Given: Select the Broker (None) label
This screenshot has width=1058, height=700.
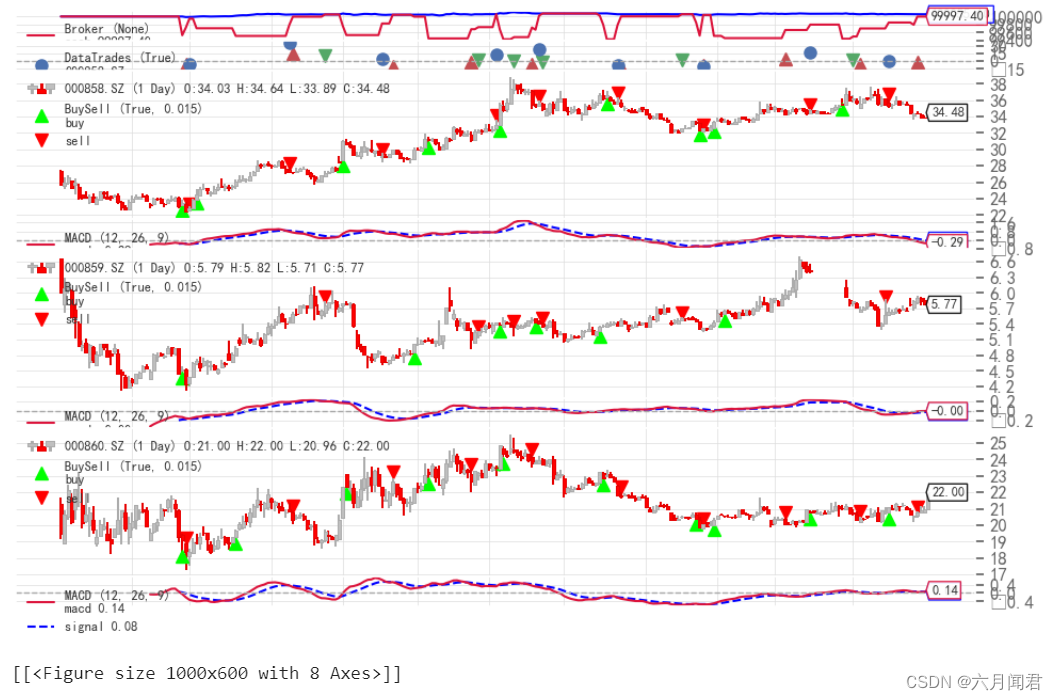Looking at the screenshot, I should pyautogui.click(x=106, y=29).
